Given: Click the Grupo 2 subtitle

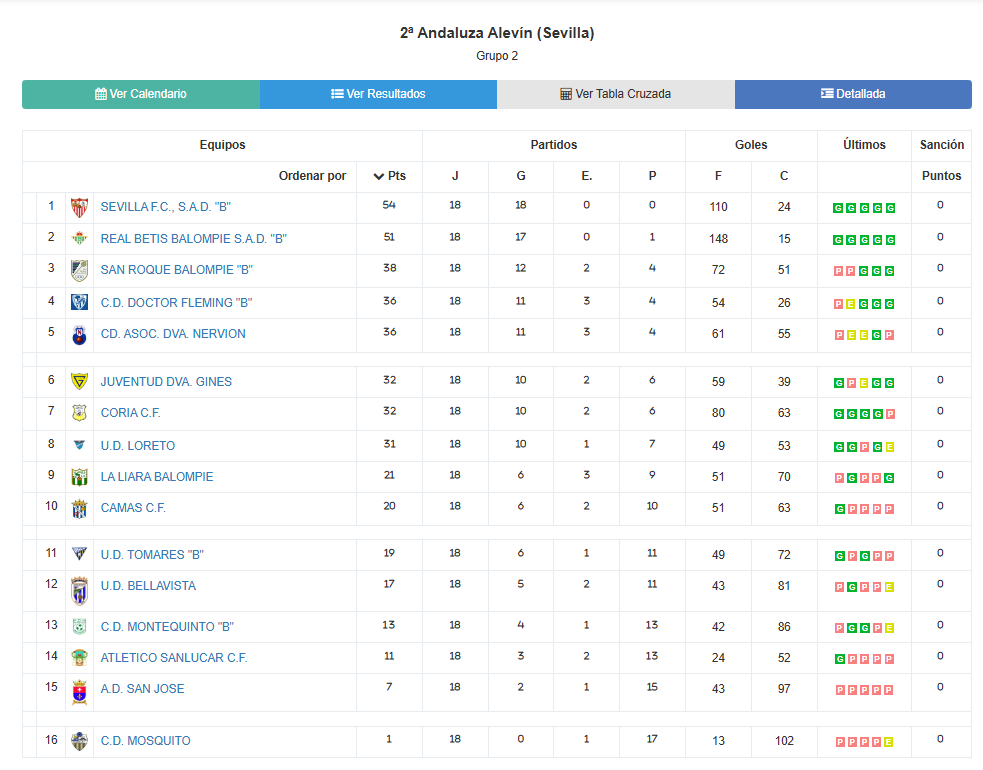Looking at the screenshot, I should coord(497,56).
